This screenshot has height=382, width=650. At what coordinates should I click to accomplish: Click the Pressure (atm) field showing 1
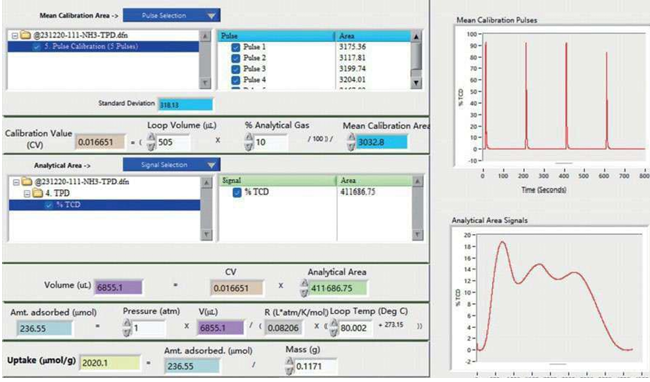(148, 328)
